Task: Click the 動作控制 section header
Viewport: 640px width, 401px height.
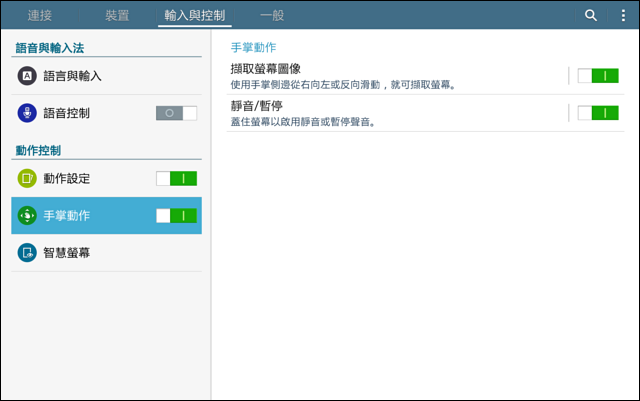Action: (38, 151)
